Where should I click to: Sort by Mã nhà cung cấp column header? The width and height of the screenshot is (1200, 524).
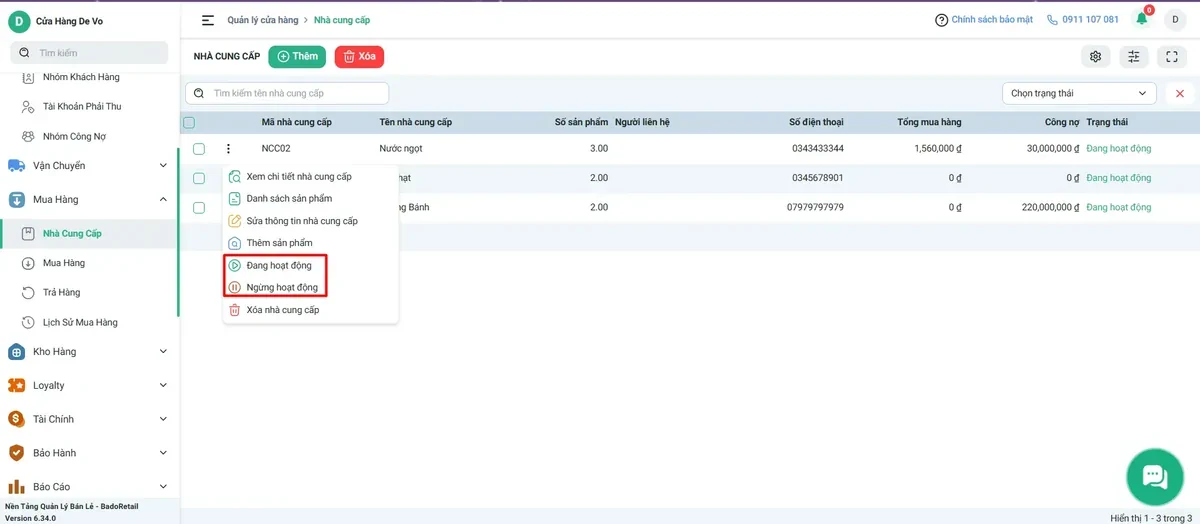pyautogui.click(x=297, y=123)
